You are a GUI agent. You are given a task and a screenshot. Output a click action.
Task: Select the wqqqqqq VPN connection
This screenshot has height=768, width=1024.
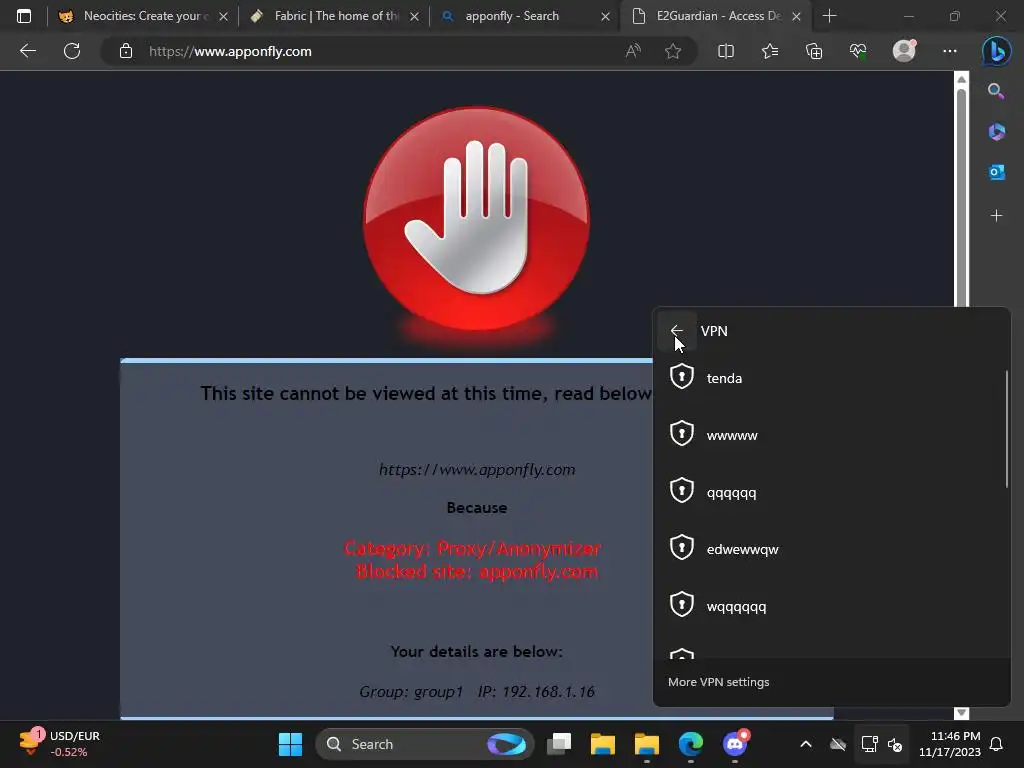(x=831, y=606)
